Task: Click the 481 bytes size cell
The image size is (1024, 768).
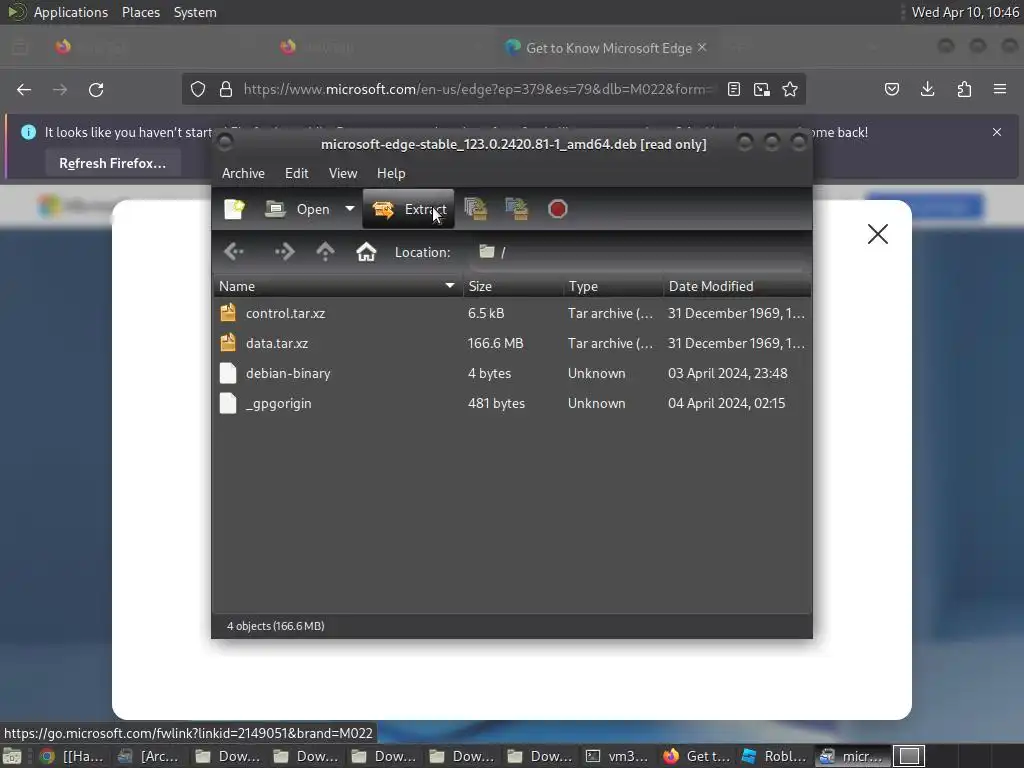Action: tap(496, 403)
